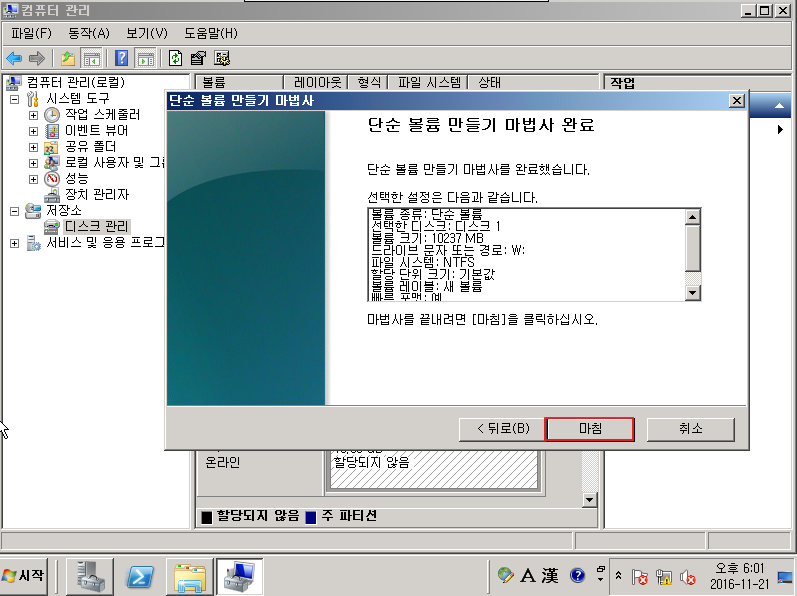Select 디스크 관리 in the tree
The image size is (797, 596).
click(97, 226)
